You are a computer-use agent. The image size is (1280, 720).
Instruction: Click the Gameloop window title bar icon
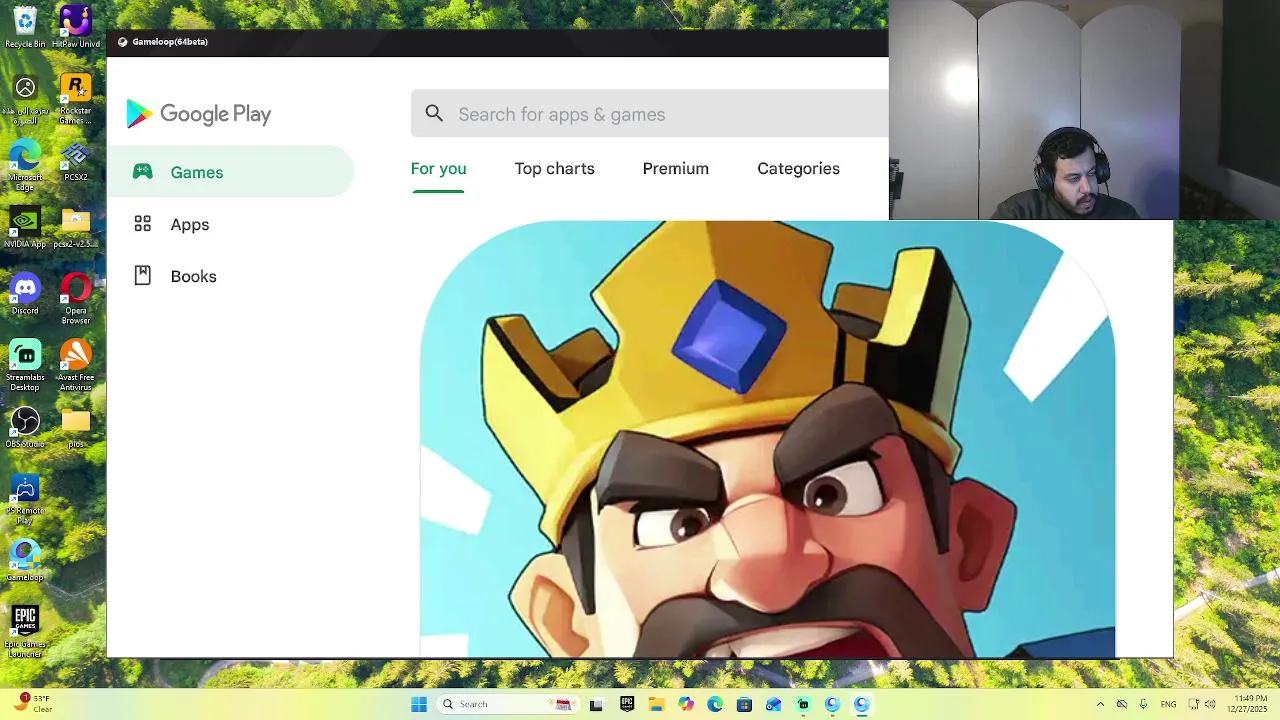click(123, 42)
